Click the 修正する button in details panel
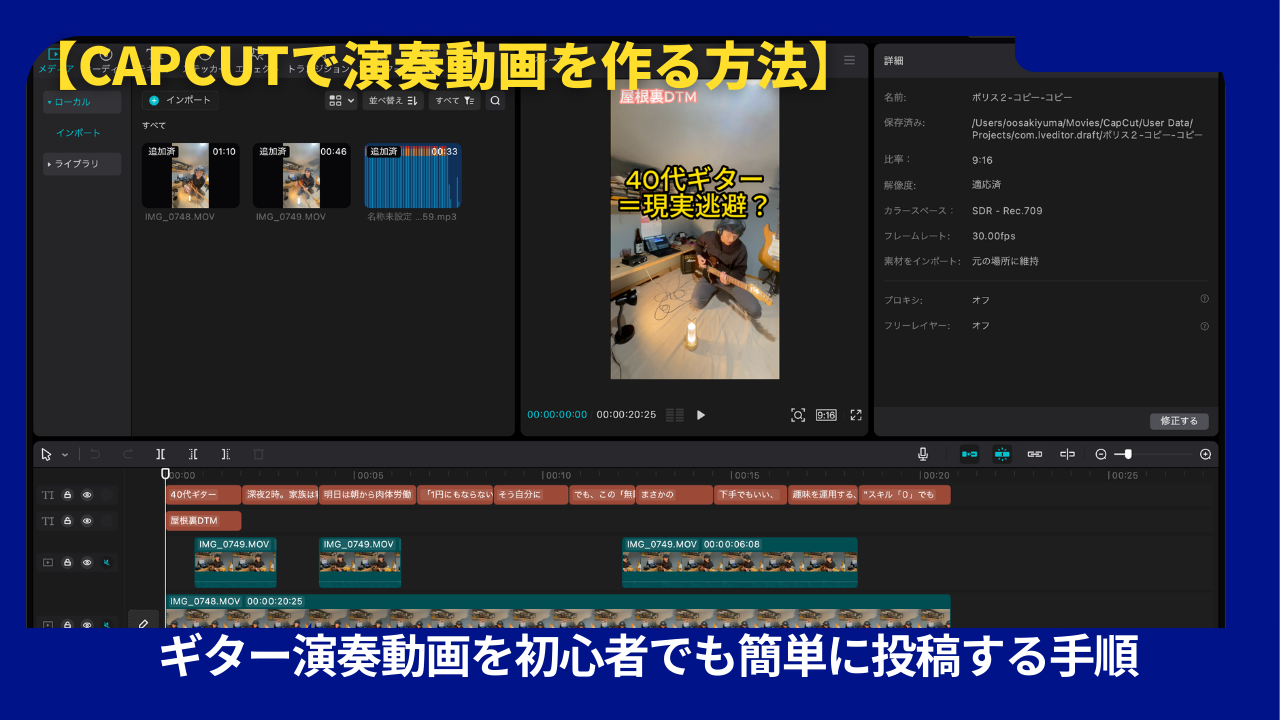Viewport: 1280px width, 720px height. (1179, 421)
